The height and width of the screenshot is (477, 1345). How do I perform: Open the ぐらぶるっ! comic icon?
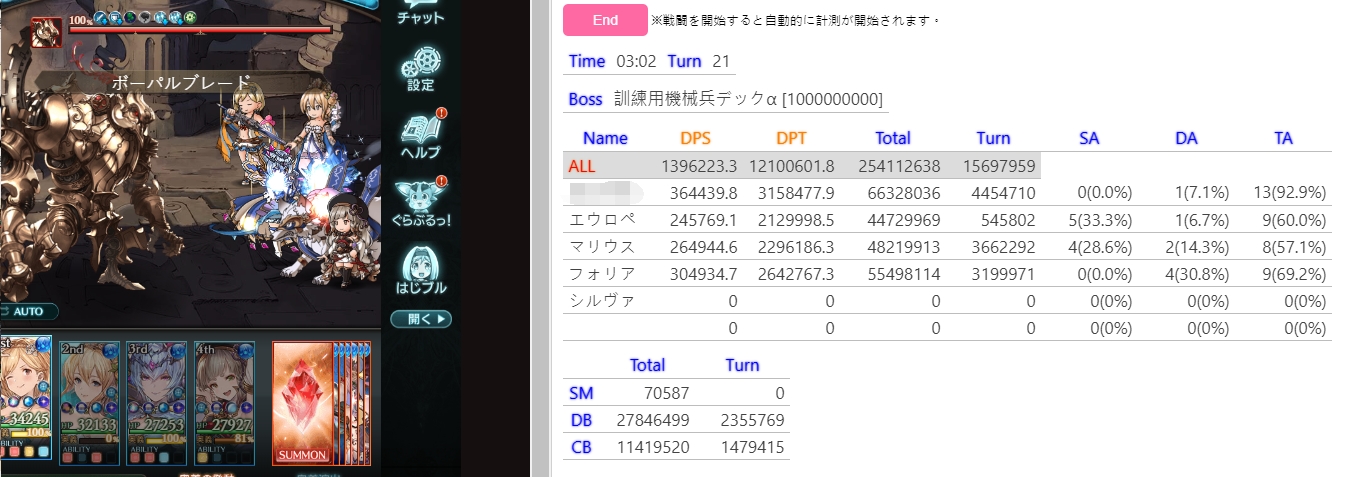(422, 201)
